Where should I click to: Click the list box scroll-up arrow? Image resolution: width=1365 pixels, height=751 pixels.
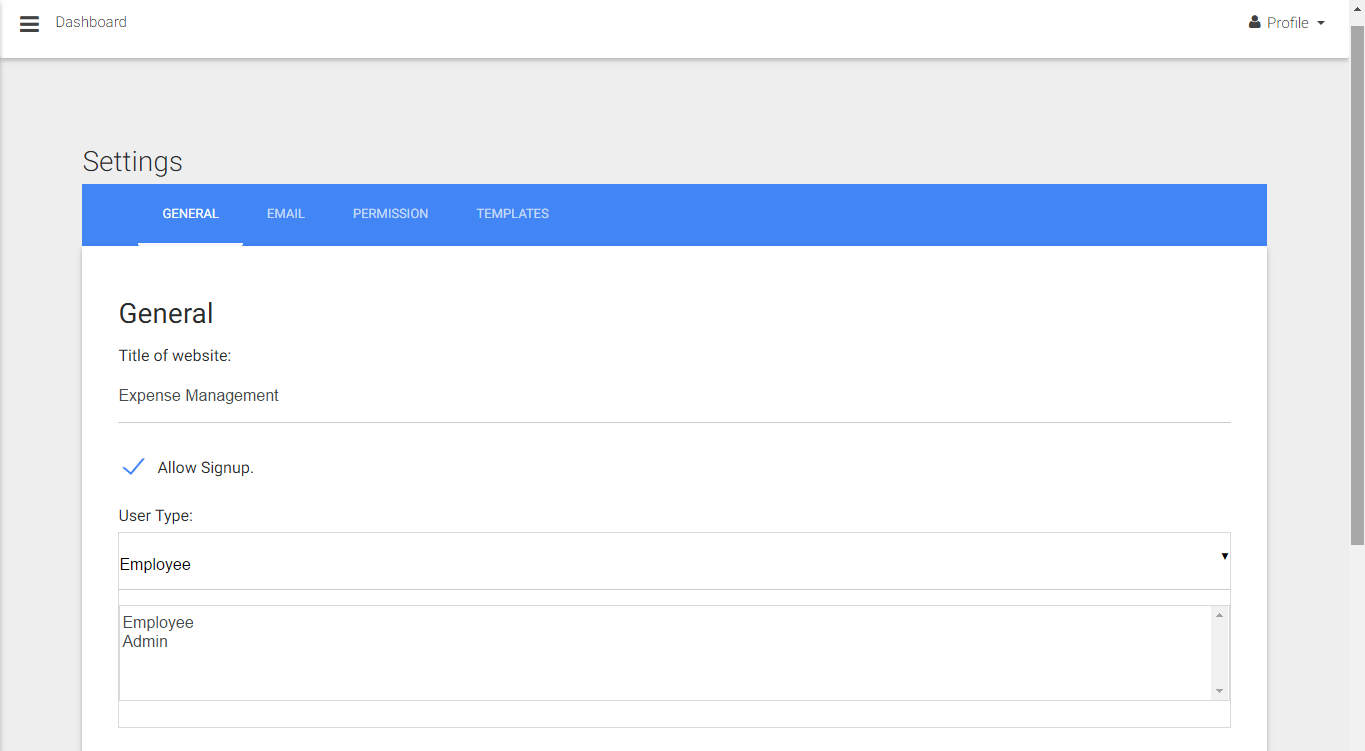coord(1219,615)
